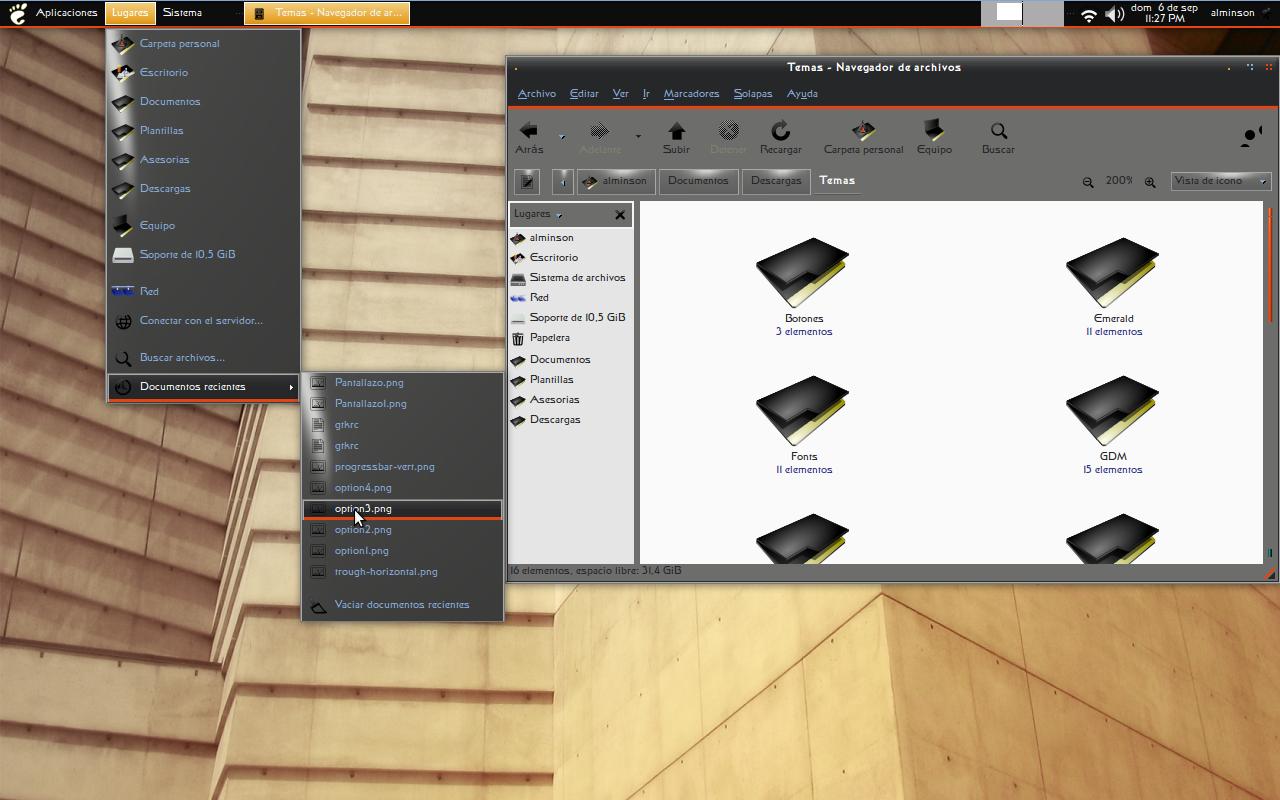
Task: Click the zoom out magnifier icon
Action: [1088, 182]
